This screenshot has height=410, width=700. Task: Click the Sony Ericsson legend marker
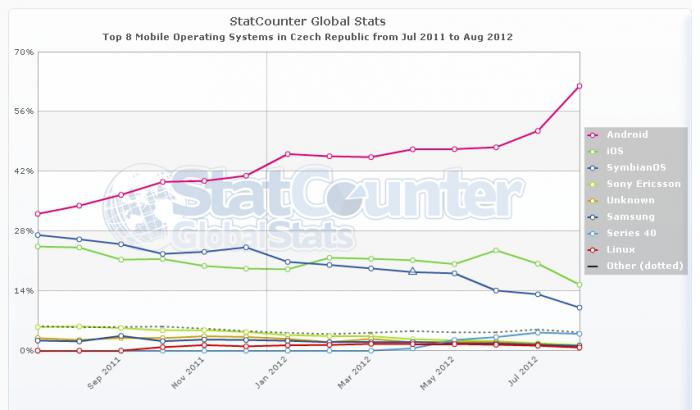[594, 184]
